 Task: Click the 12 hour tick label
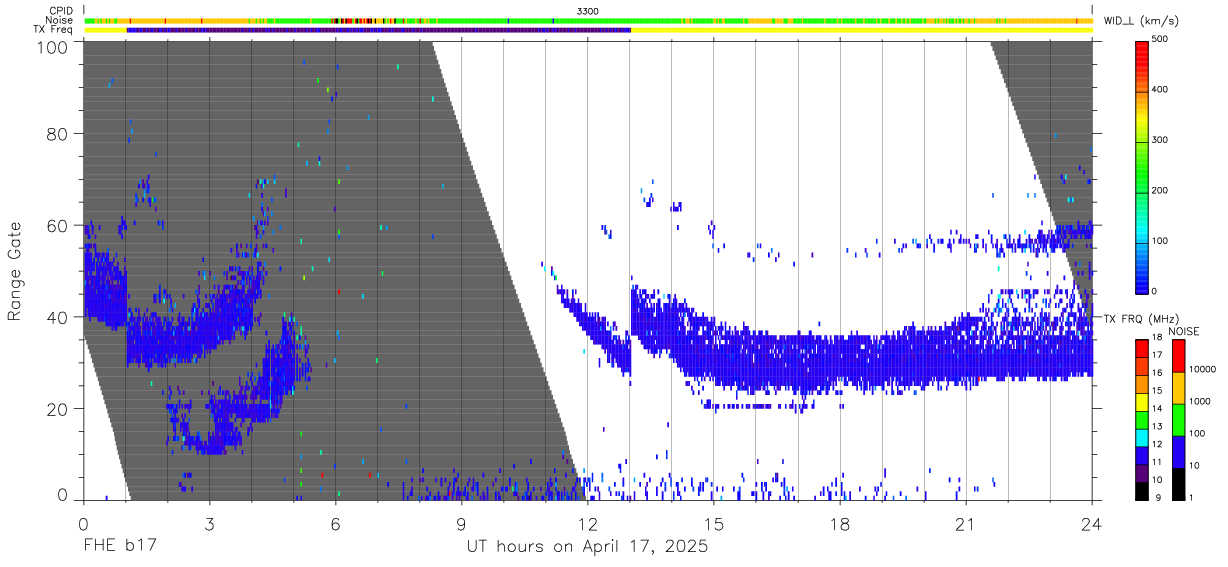587,524
